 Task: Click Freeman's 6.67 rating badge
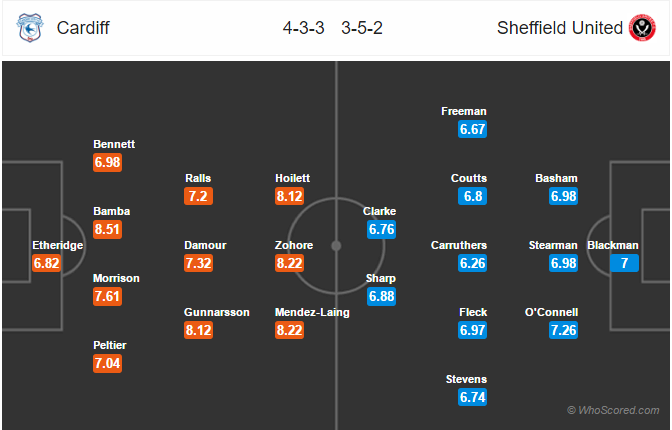472,129
